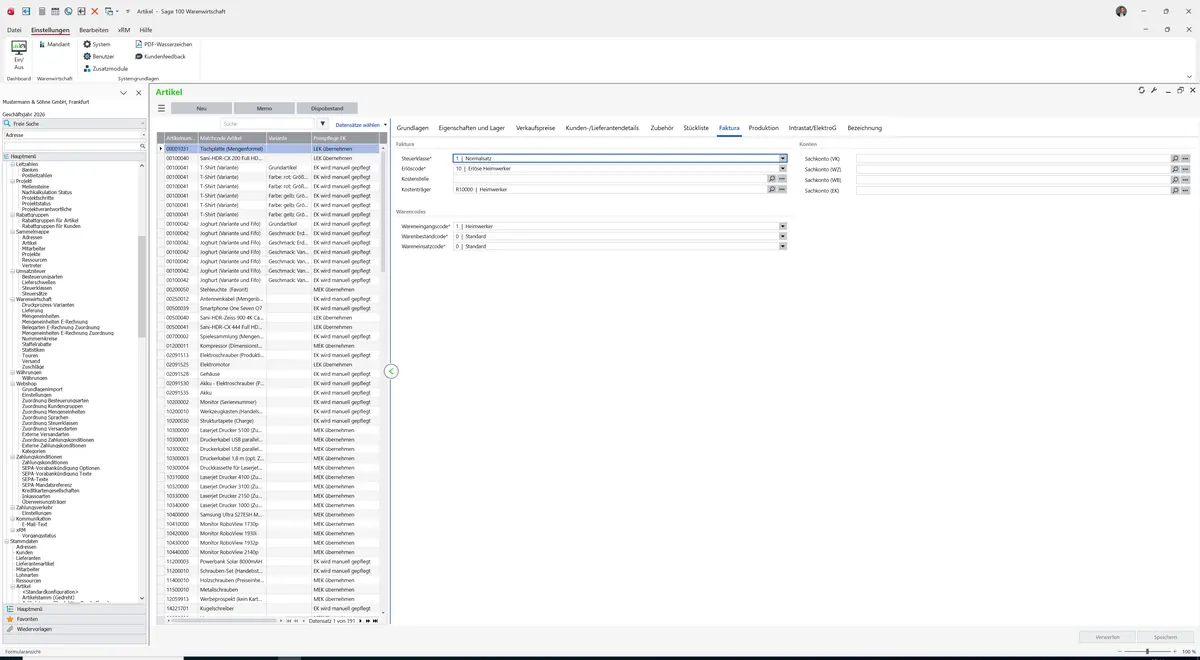Adjust the zoom slider in status bar

point(1147,652)
